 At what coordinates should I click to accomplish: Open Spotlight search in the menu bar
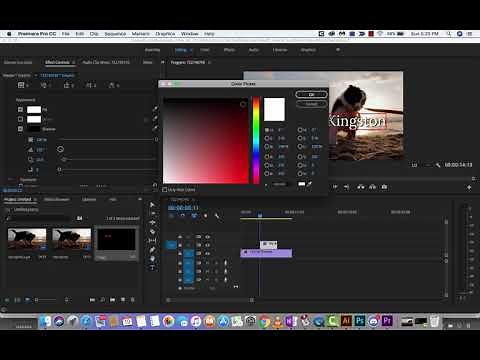click(x=449, y=34)
